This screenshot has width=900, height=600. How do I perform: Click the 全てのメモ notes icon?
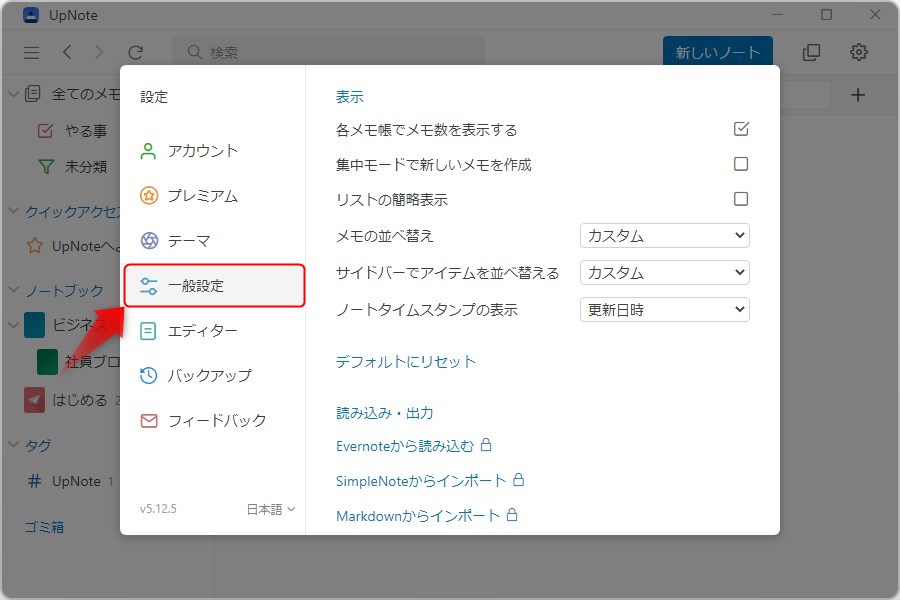[33, 94]
